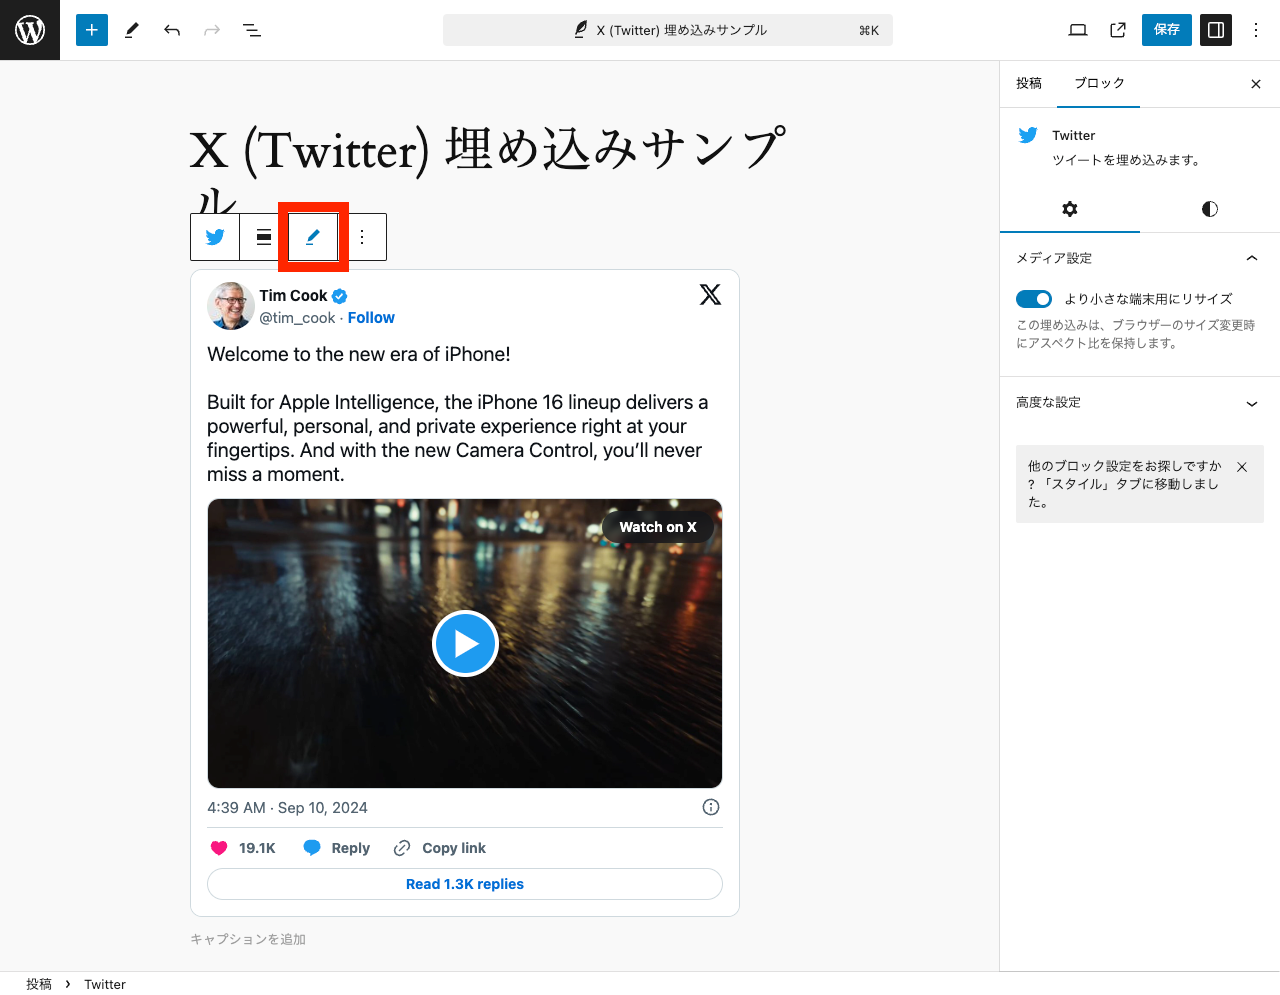Click the redo arrow

coord(212,30)
